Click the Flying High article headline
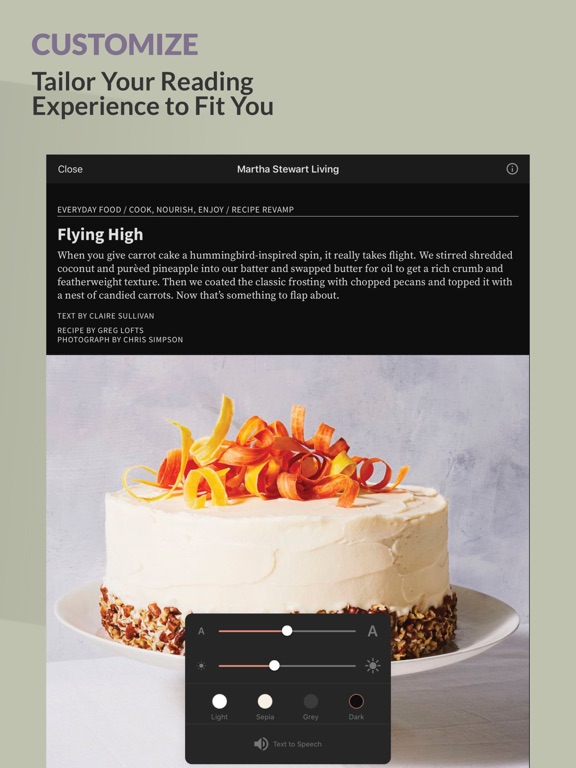This screenshot has height=768, width=576. [x=100, y=235]
